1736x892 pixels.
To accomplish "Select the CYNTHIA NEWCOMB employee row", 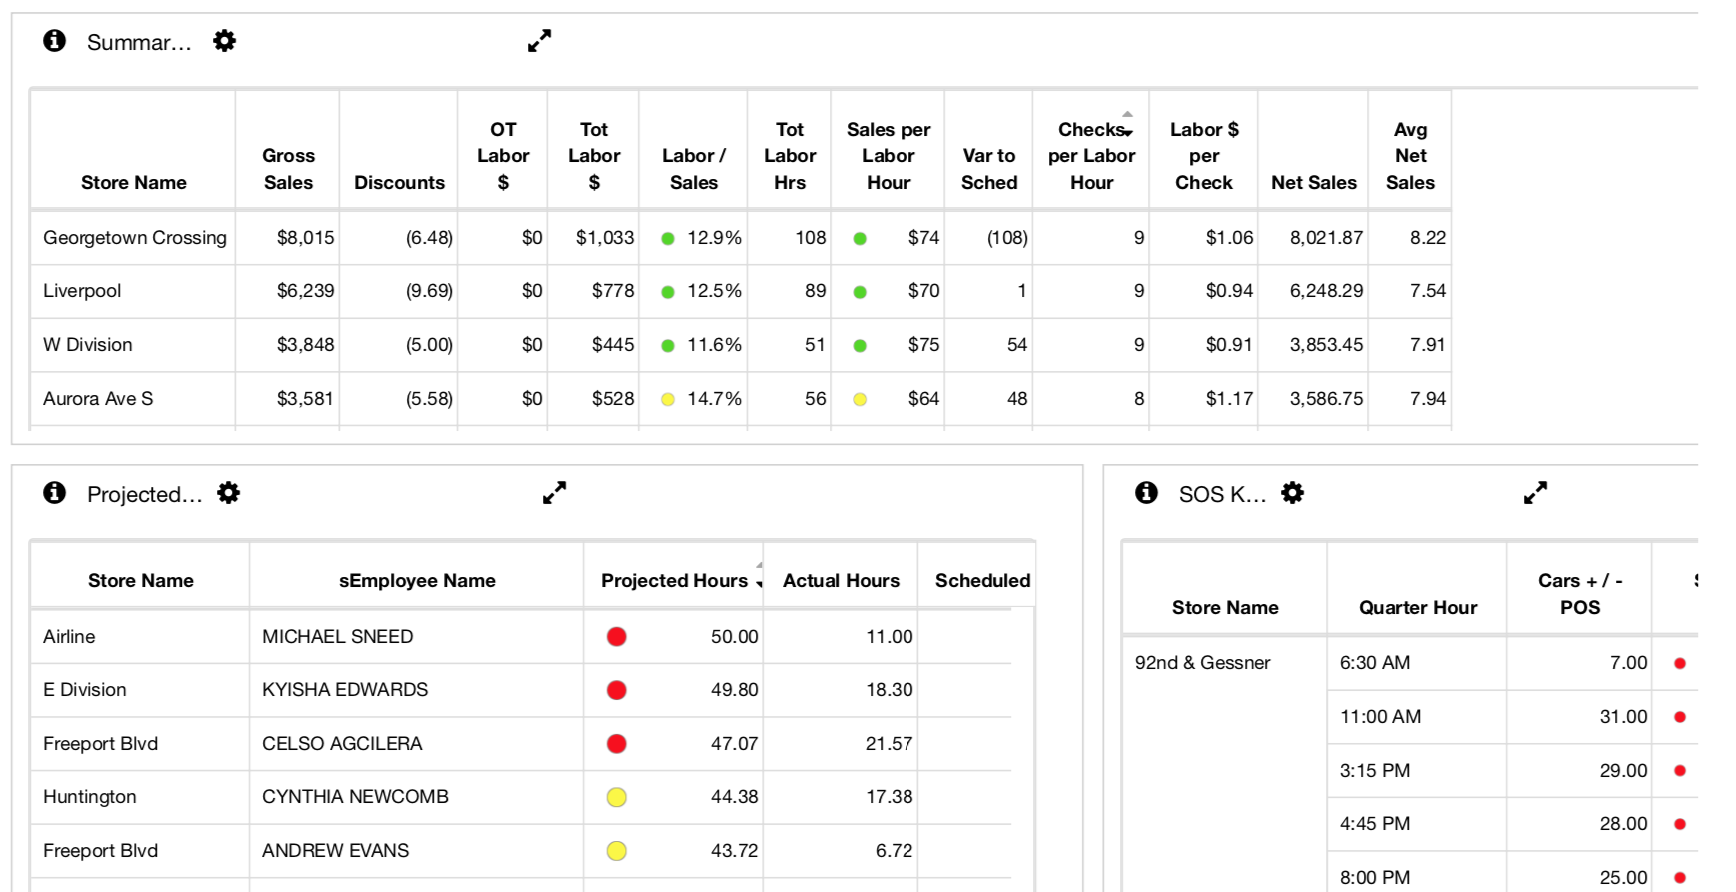I will [521, 797].
